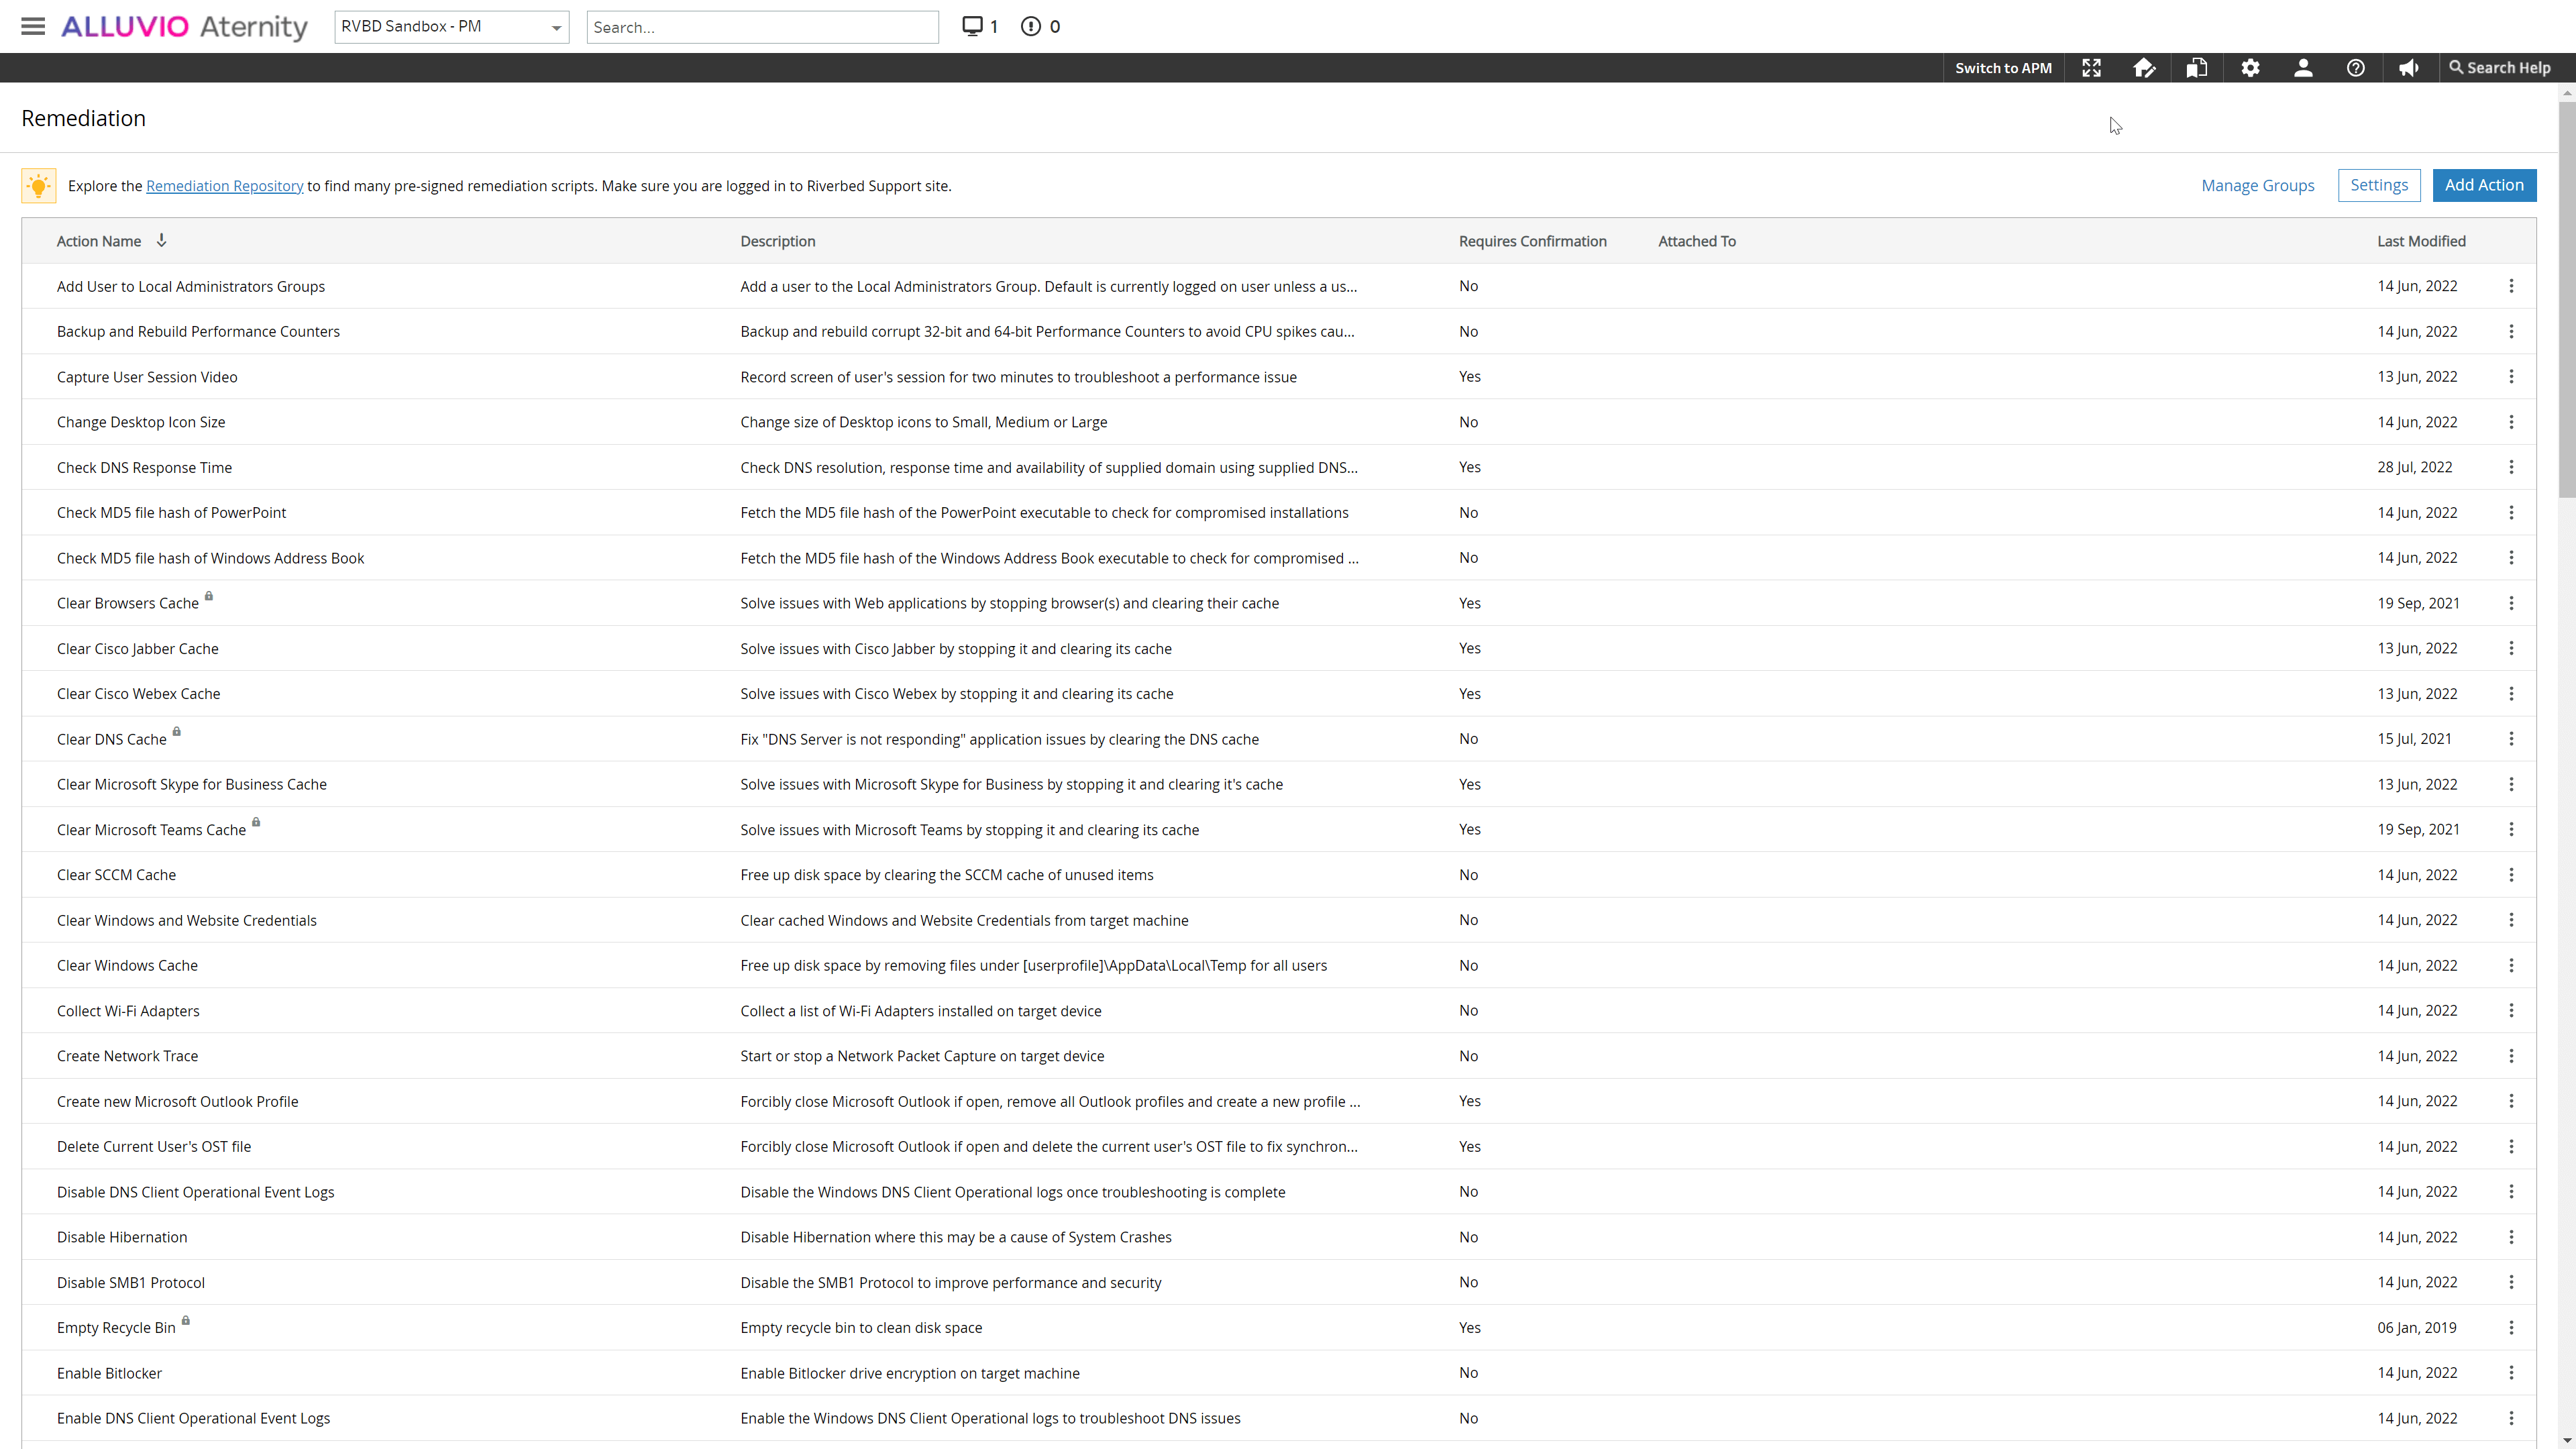Click the Alluvio Aternity logo
The width and height of the screenshot is (2576, 1449).
point(184,27)
